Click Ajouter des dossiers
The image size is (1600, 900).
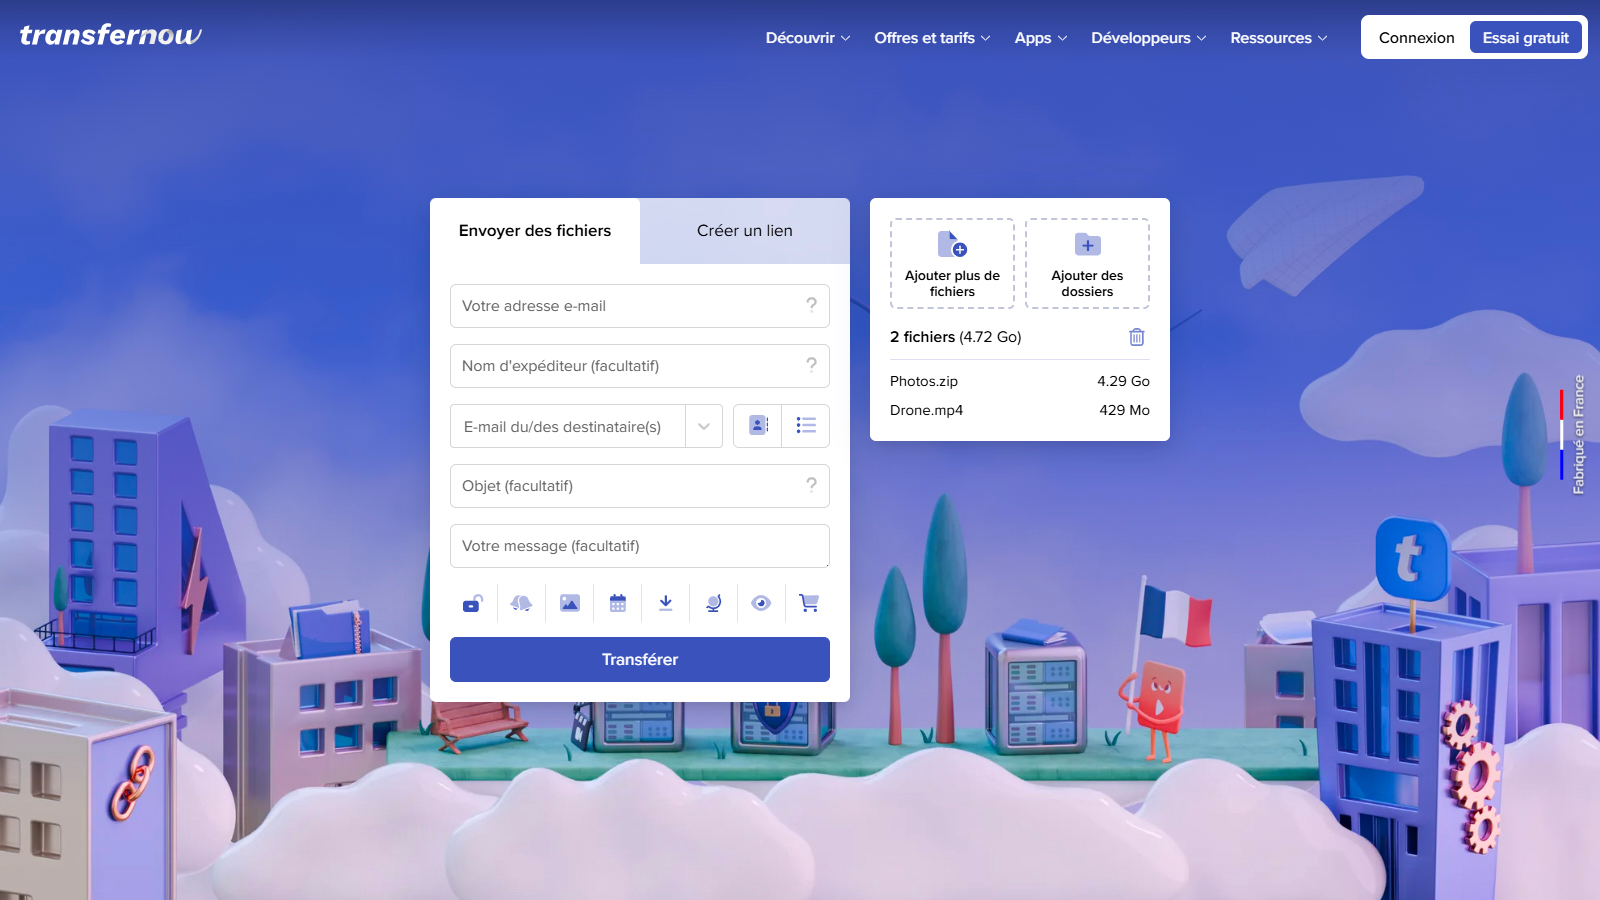click(x=1087, y=264)
